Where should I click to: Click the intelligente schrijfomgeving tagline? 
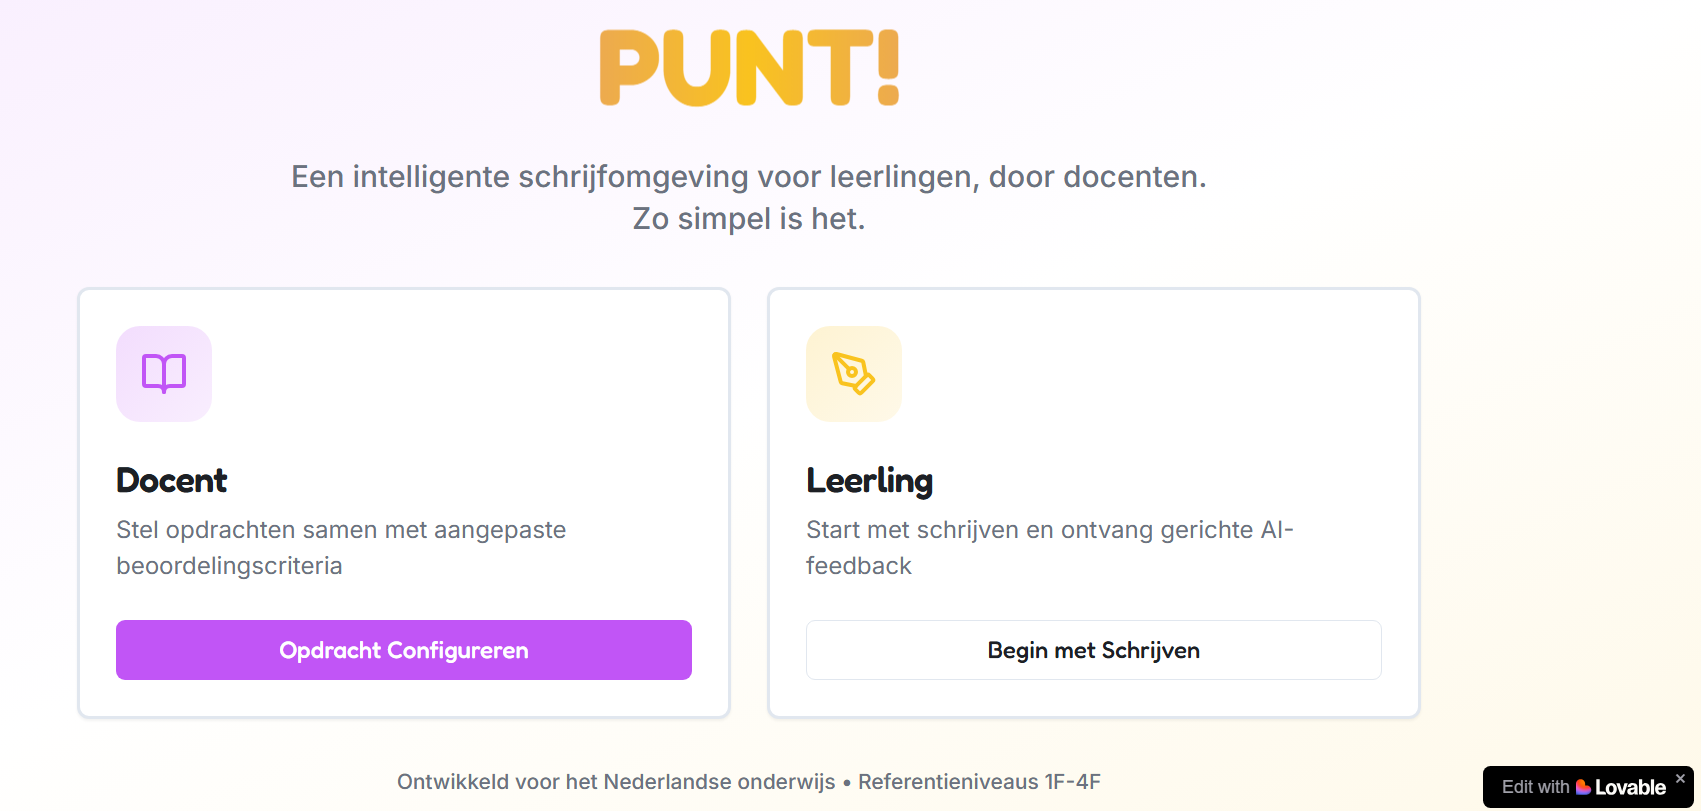coord(748,177)
